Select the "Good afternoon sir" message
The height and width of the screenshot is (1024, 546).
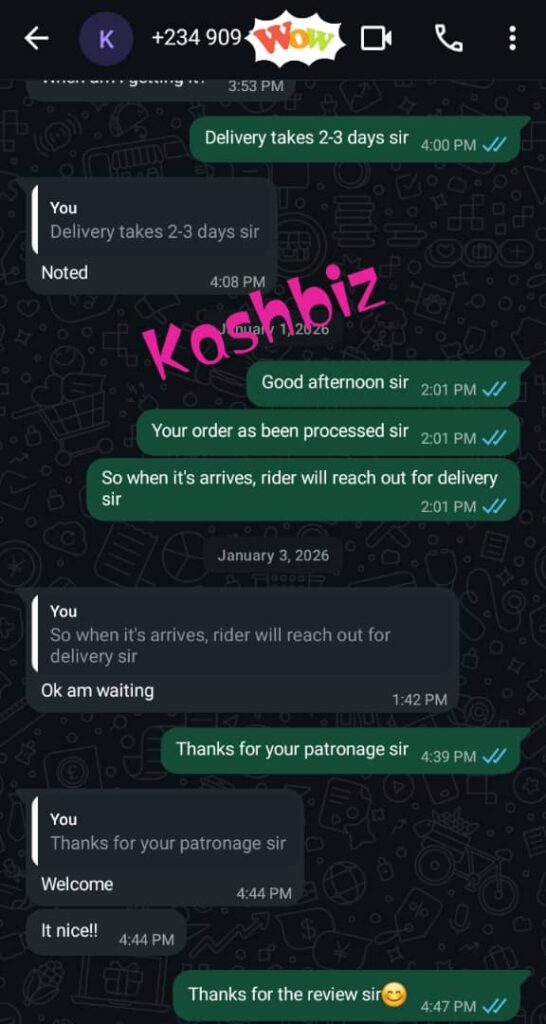tap(384, 384)
